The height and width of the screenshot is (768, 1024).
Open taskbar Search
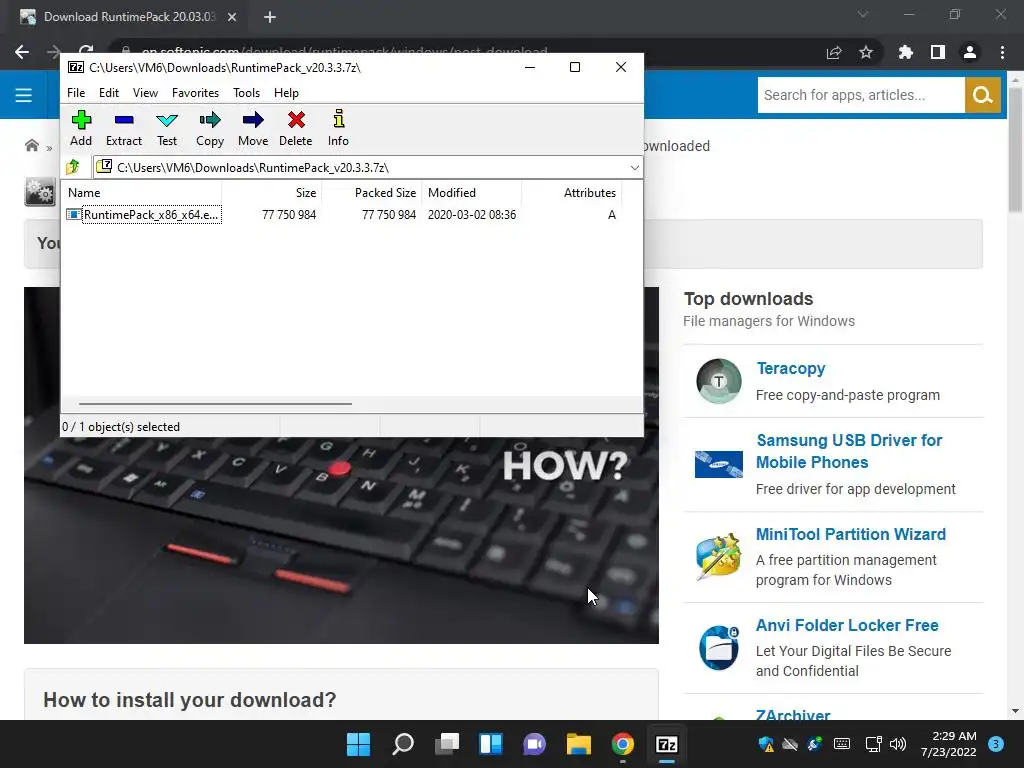click(402, 744)
